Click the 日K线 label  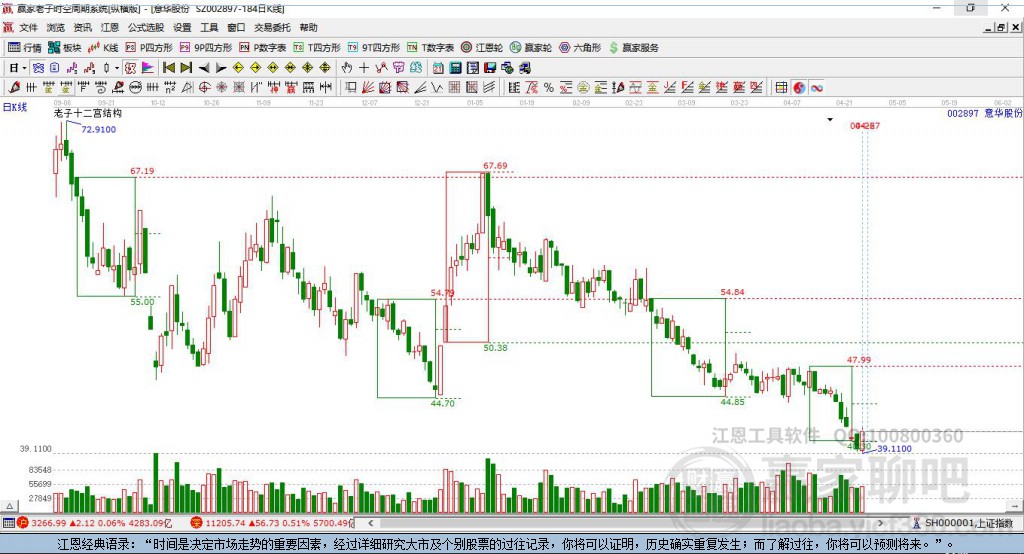[x=14, y=107]
